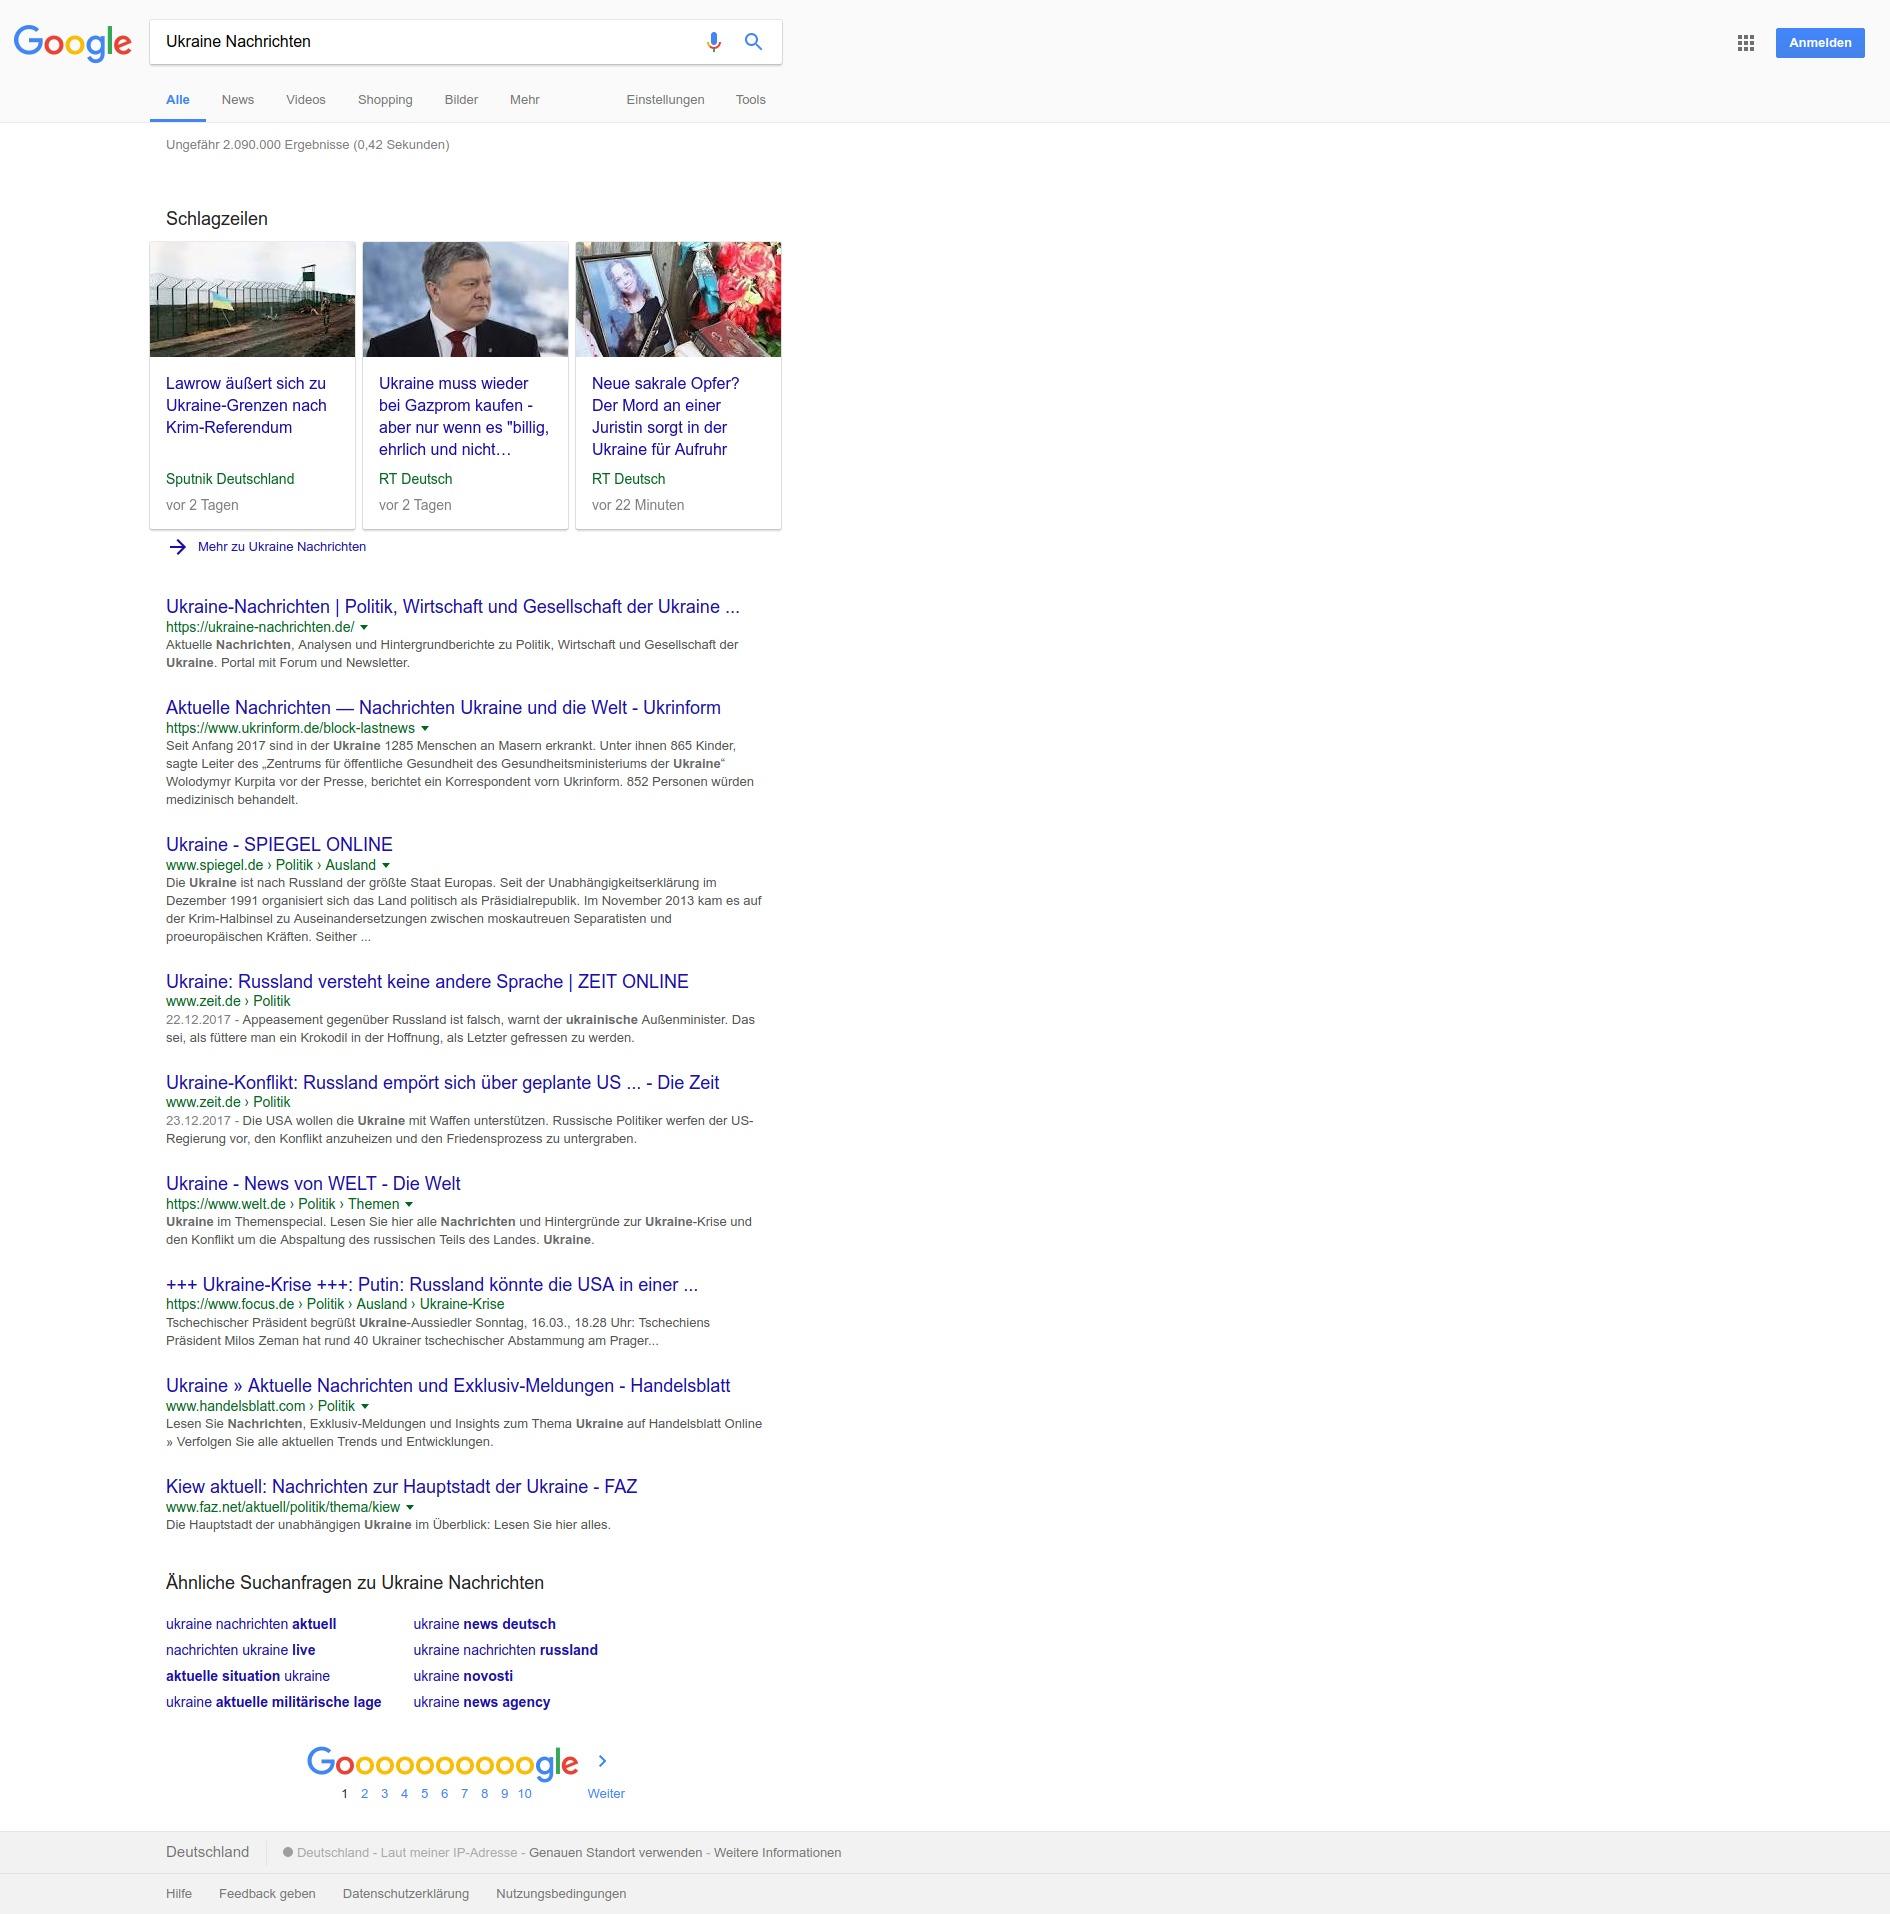The image size is (1890, 1914).
Task: Open the Ukraine - SPIEGEL ONLINE result
Action: (x=279, y=844)
